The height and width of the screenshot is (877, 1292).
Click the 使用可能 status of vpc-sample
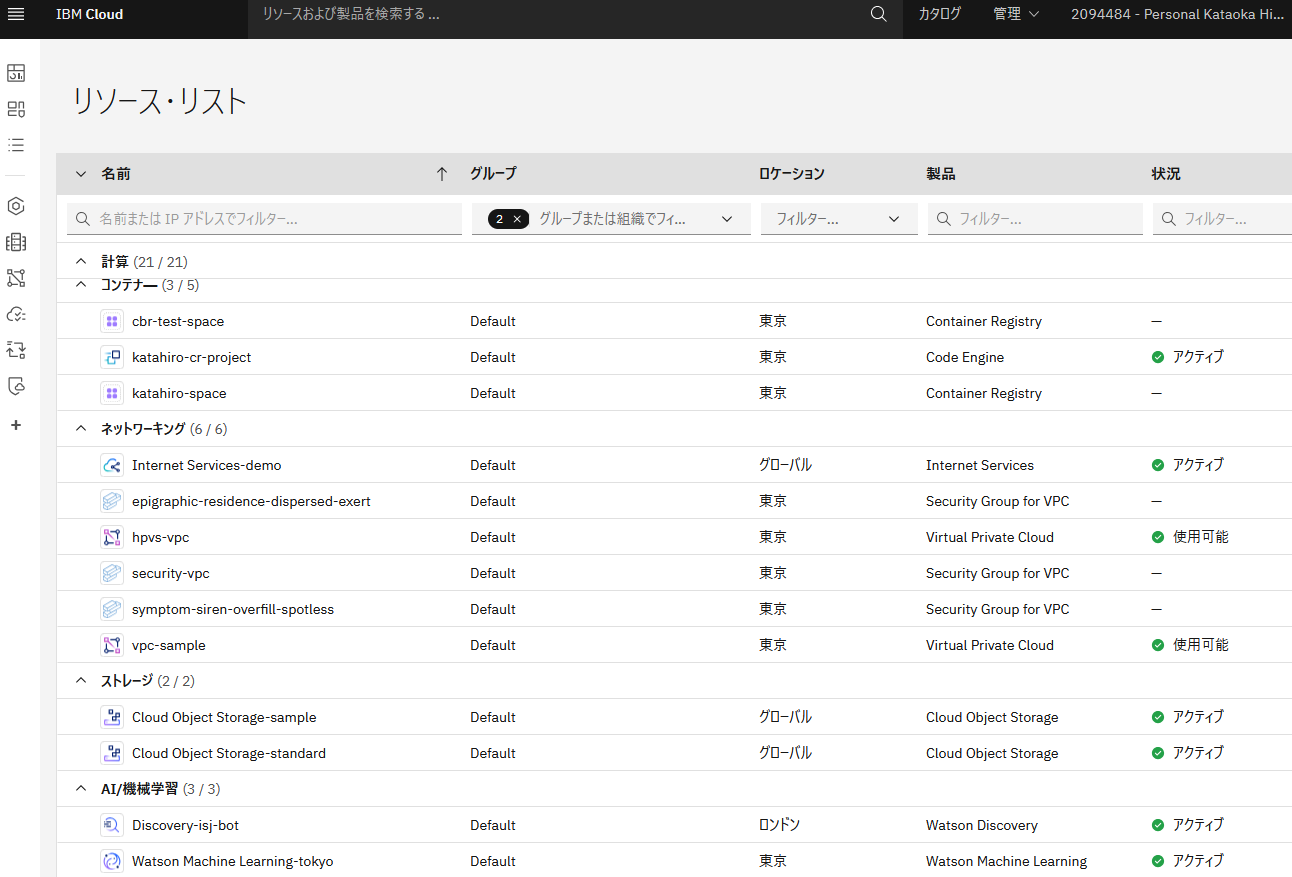coord(1200,645)
